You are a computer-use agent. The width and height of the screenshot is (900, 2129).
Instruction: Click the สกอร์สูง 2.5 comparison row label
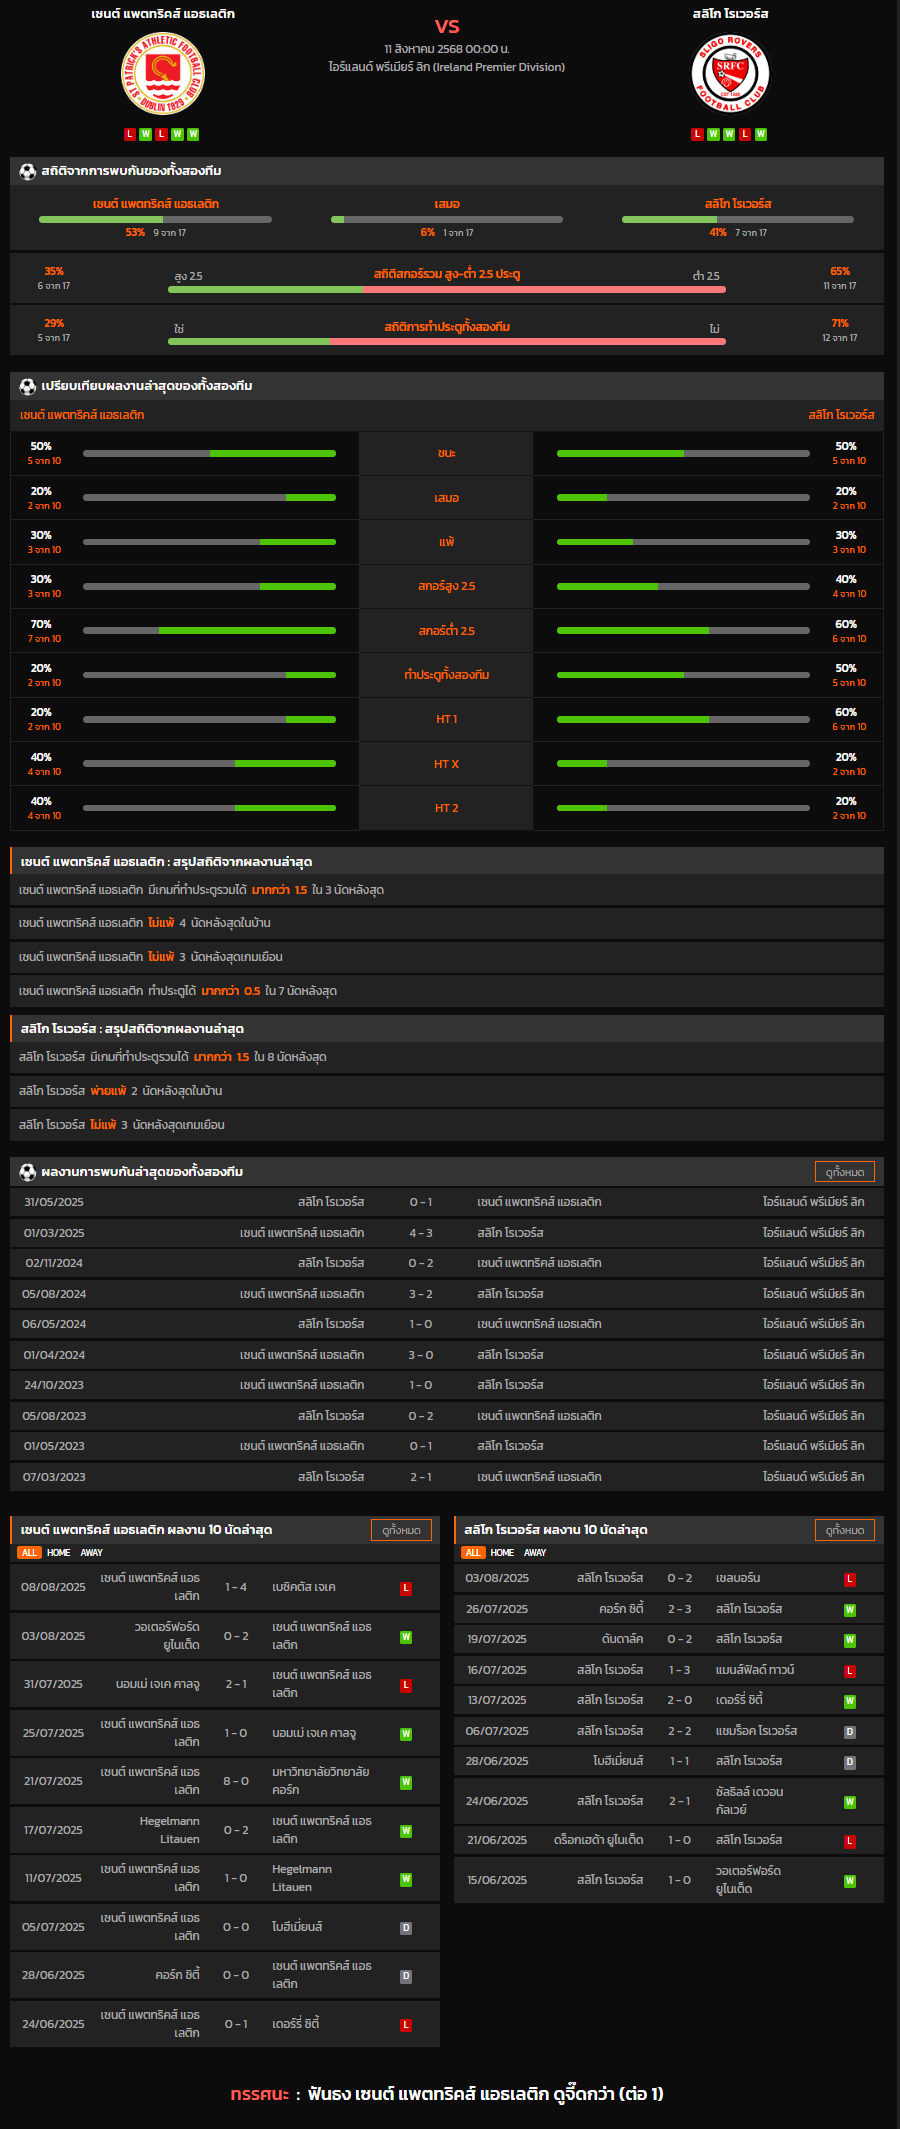point(447,586)
